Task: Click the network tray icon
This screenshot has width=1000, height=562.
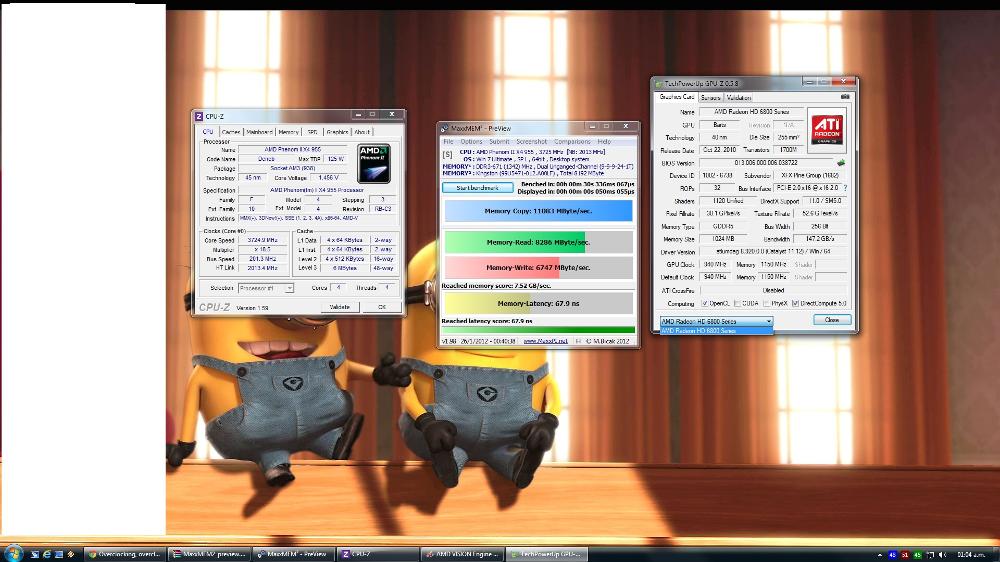Action: (930, 555)
